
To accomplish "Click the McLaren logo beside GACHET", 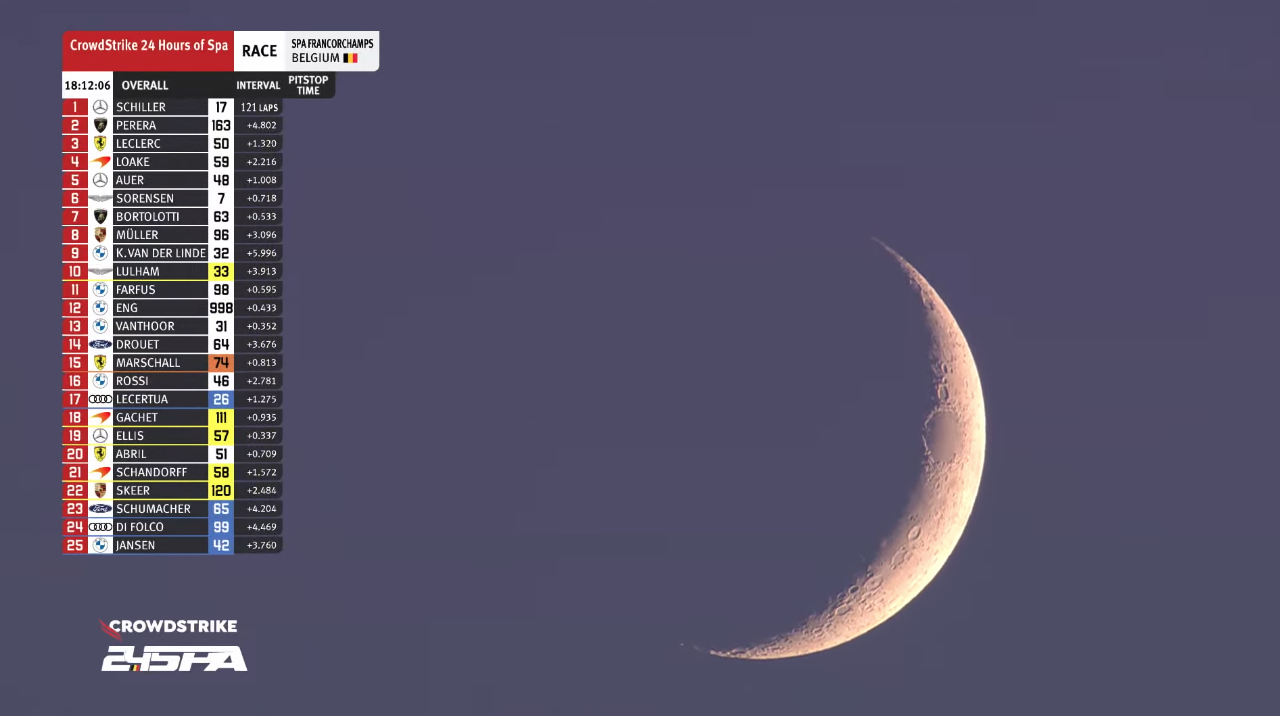I will tap(100, 417).
